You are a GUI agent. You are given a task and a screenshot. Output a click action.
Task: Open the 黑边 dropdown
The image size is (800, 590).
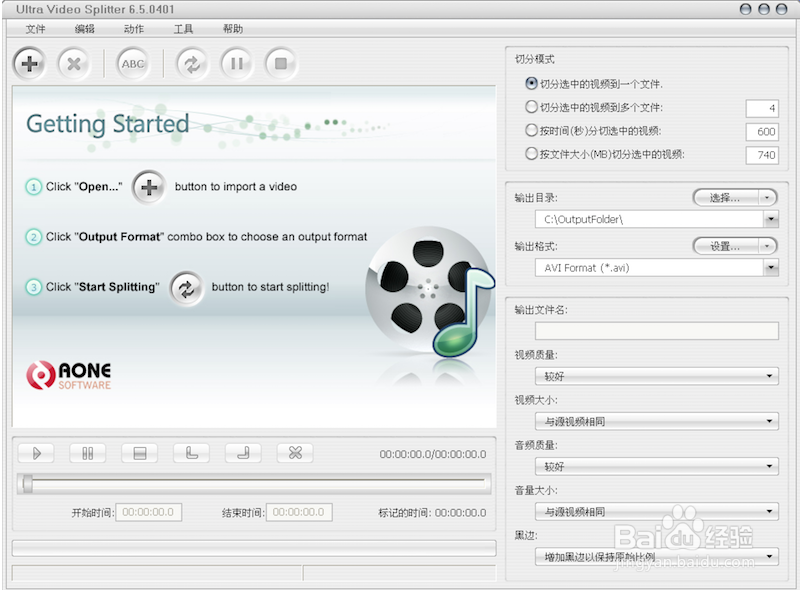657,556
